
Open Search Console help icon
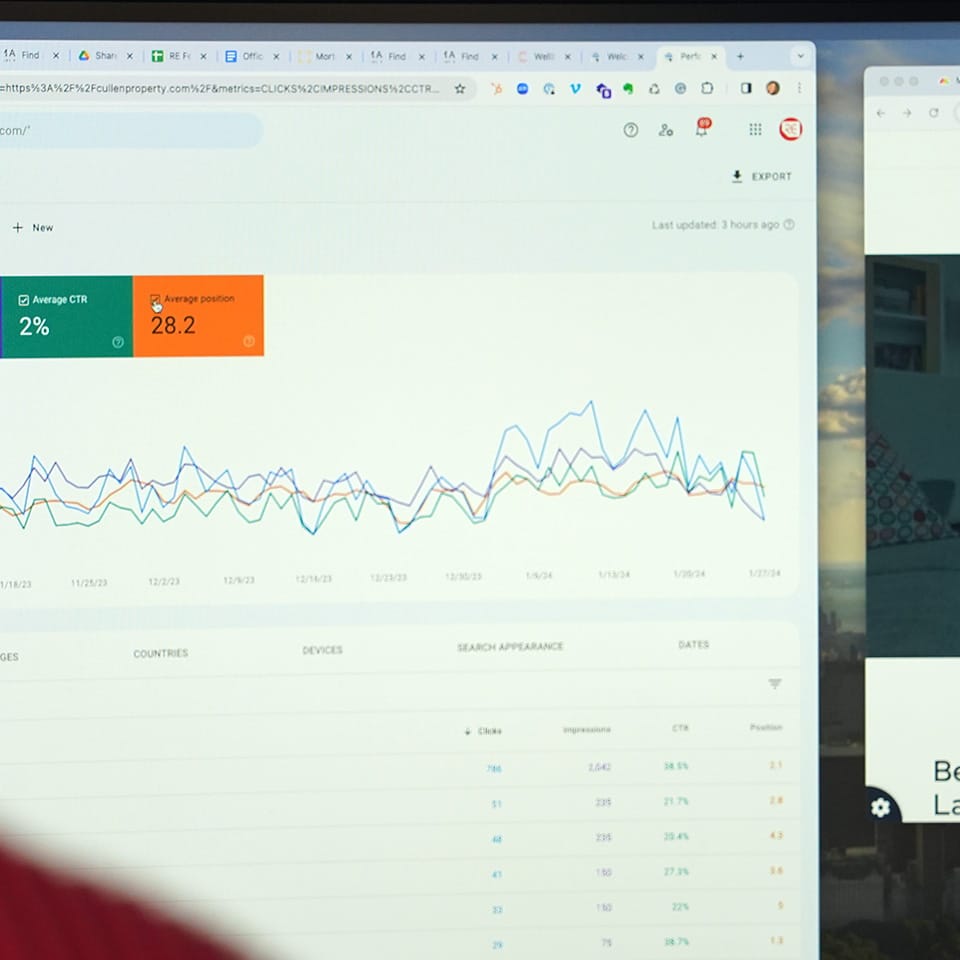pos(631,130)
